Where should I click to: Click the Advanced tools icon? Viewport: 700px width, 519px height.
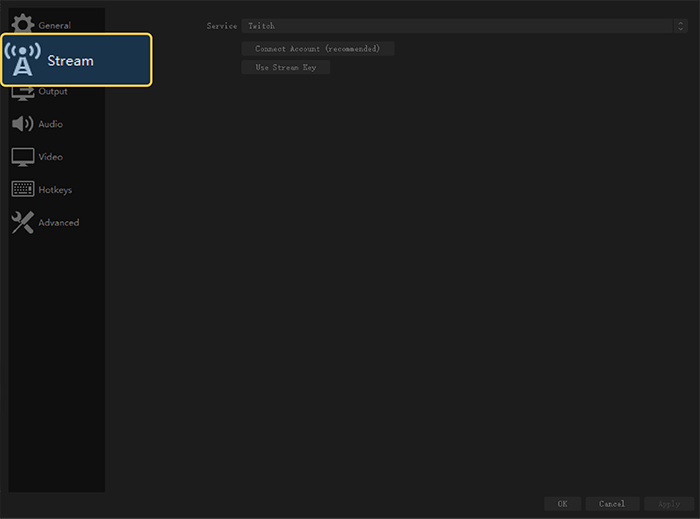click(x=22, y=223)
